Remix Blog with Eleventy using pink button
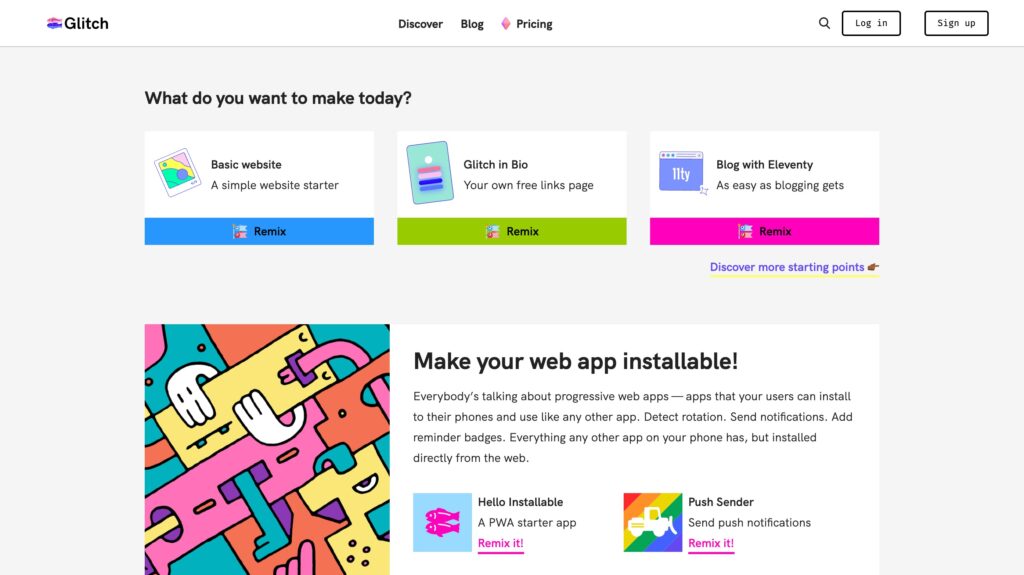Screen dimensions: 1024x575 click(x=764, y=231)
